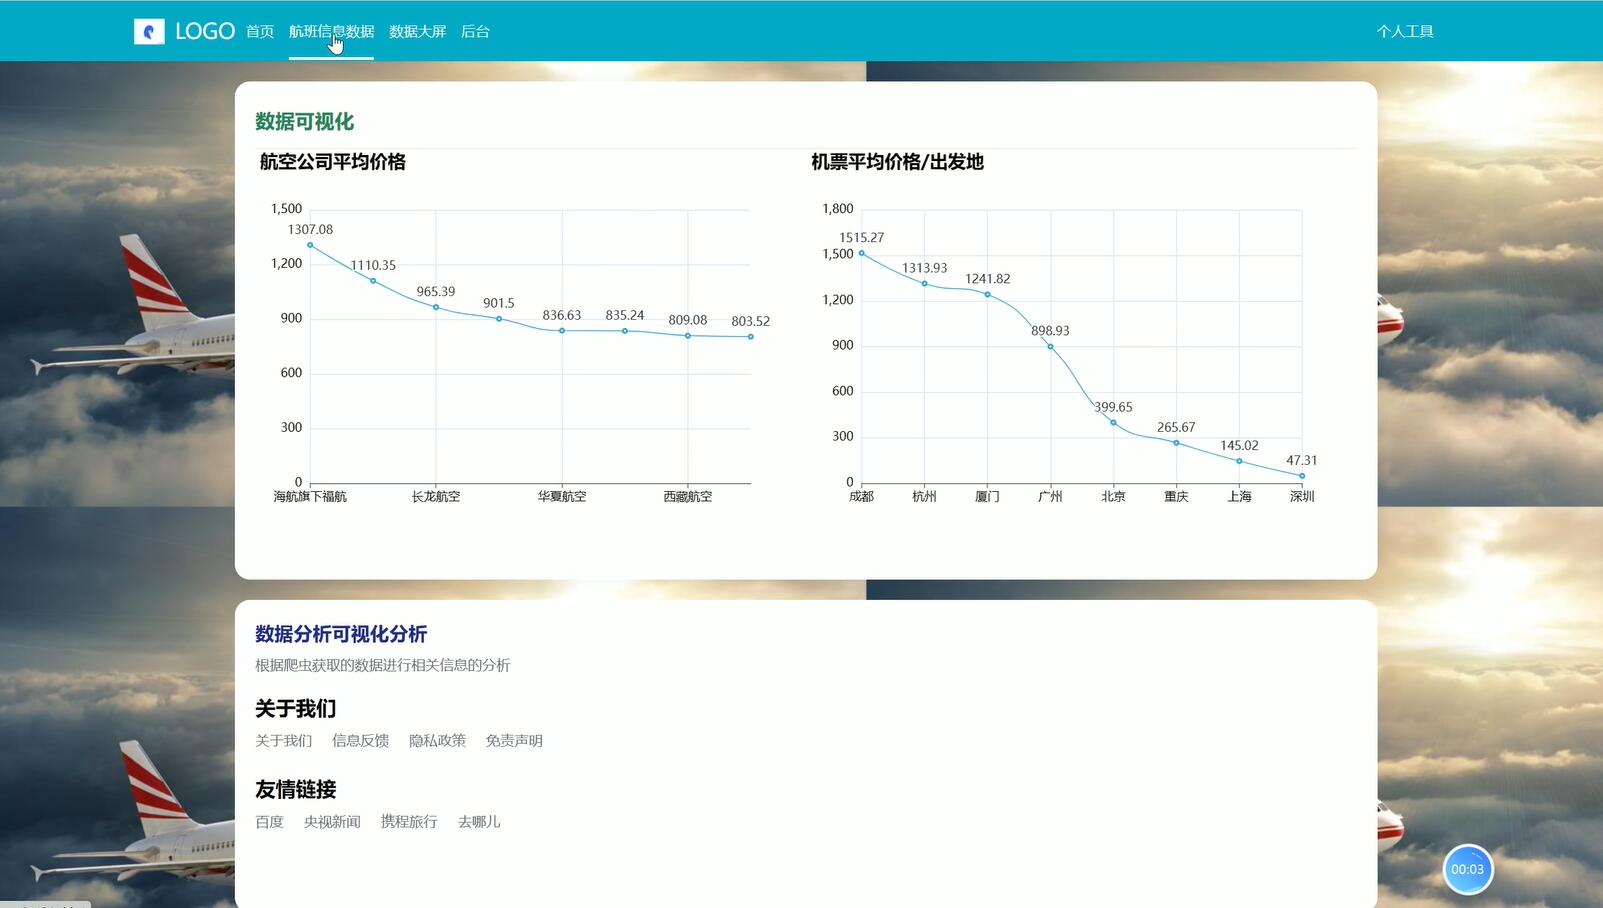Open the 后台 admin section
This screenshot has height=908, width=1603.
coord(475,31)
